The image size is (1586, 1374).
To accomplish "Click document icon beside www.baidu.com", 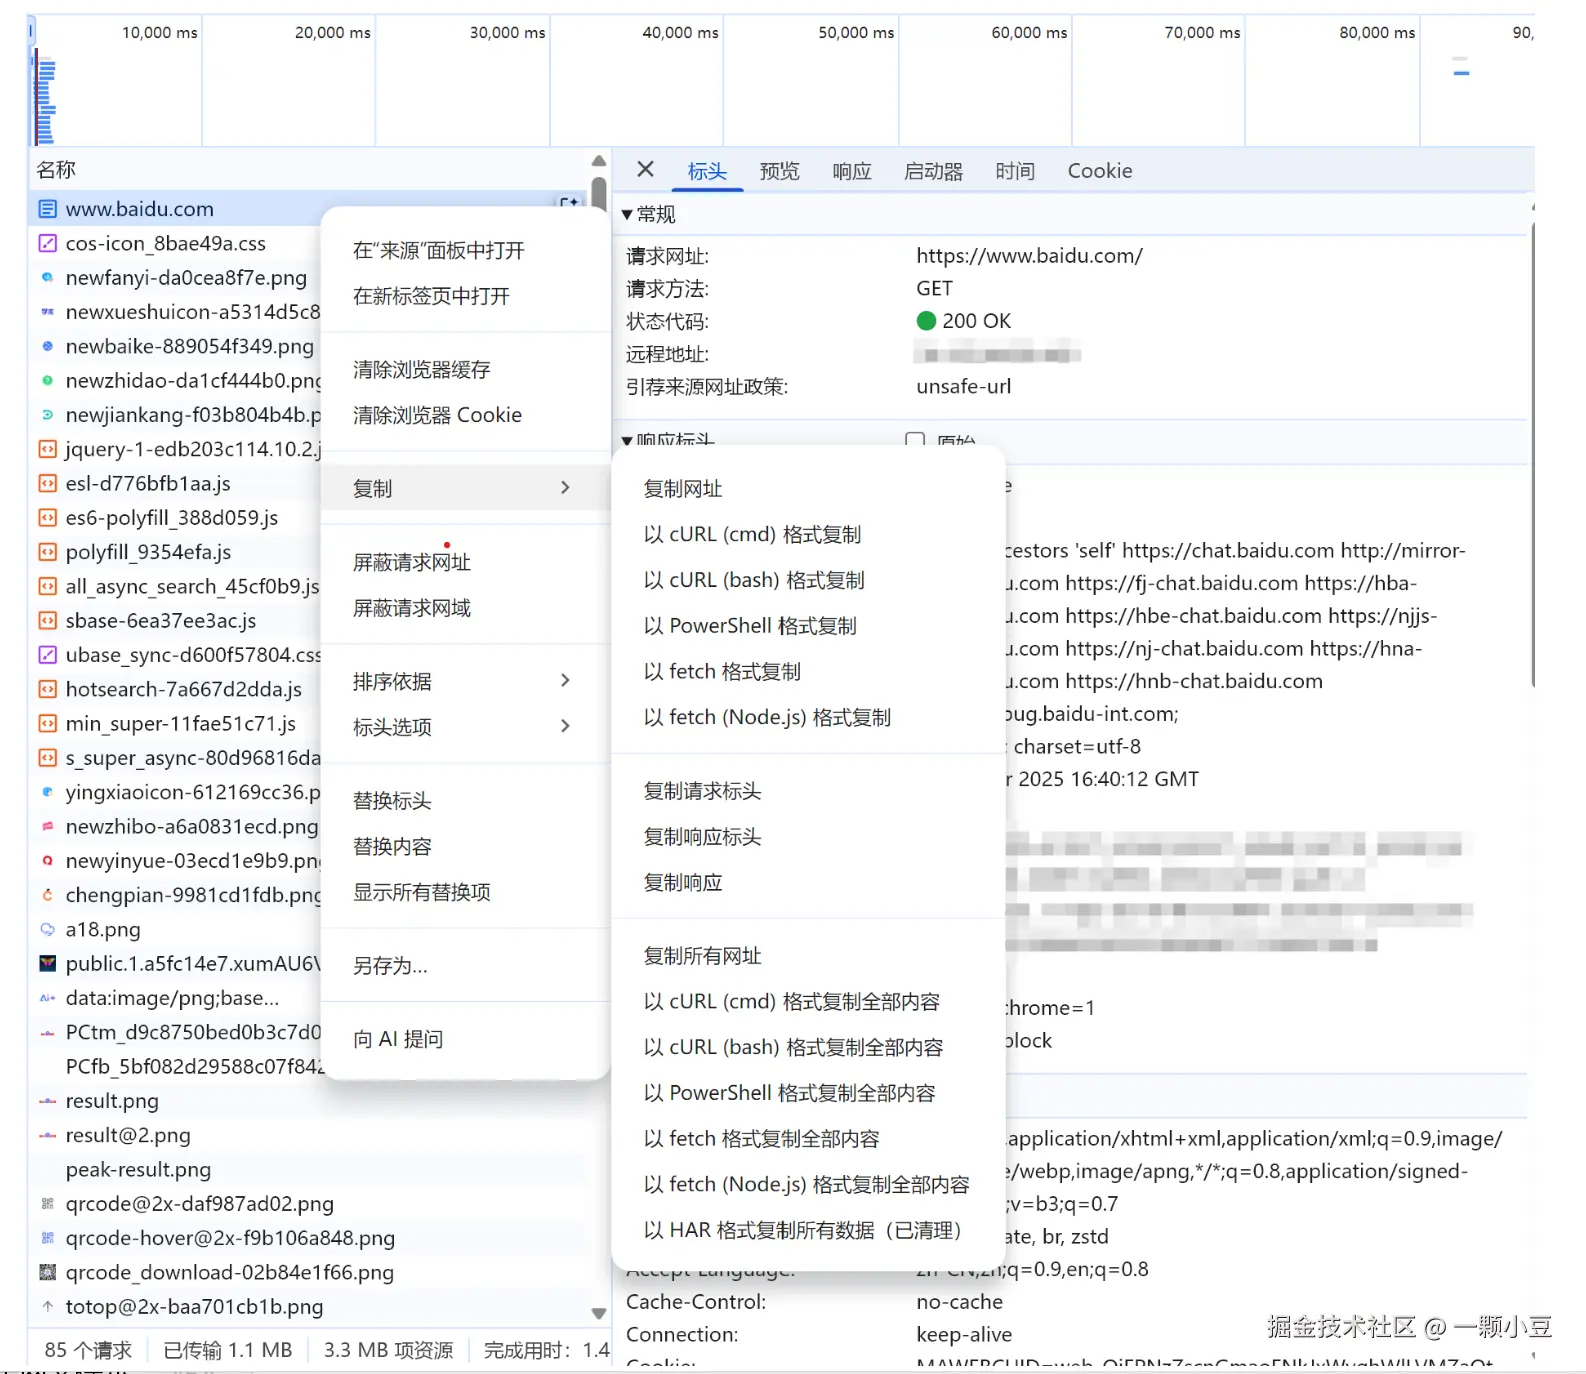I will click(x=47, y=209).
